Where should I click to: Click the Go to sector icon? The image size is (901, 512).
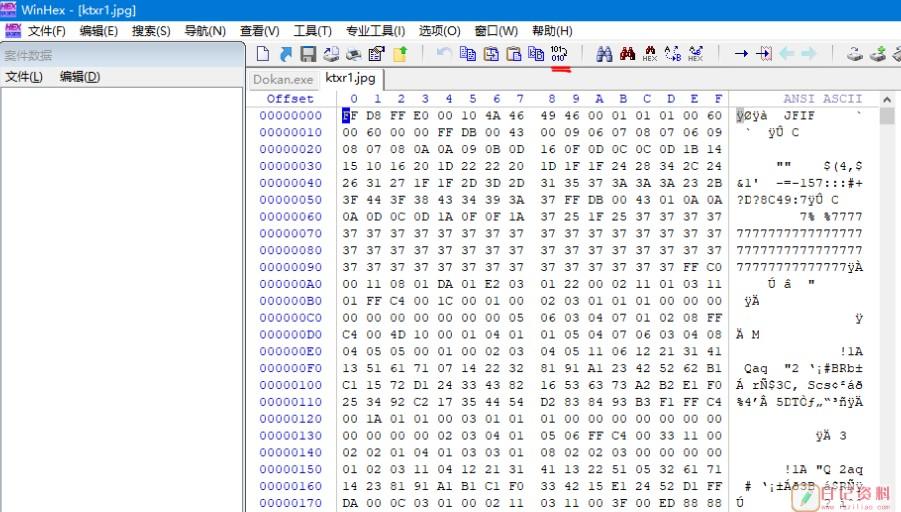point(764,53)
